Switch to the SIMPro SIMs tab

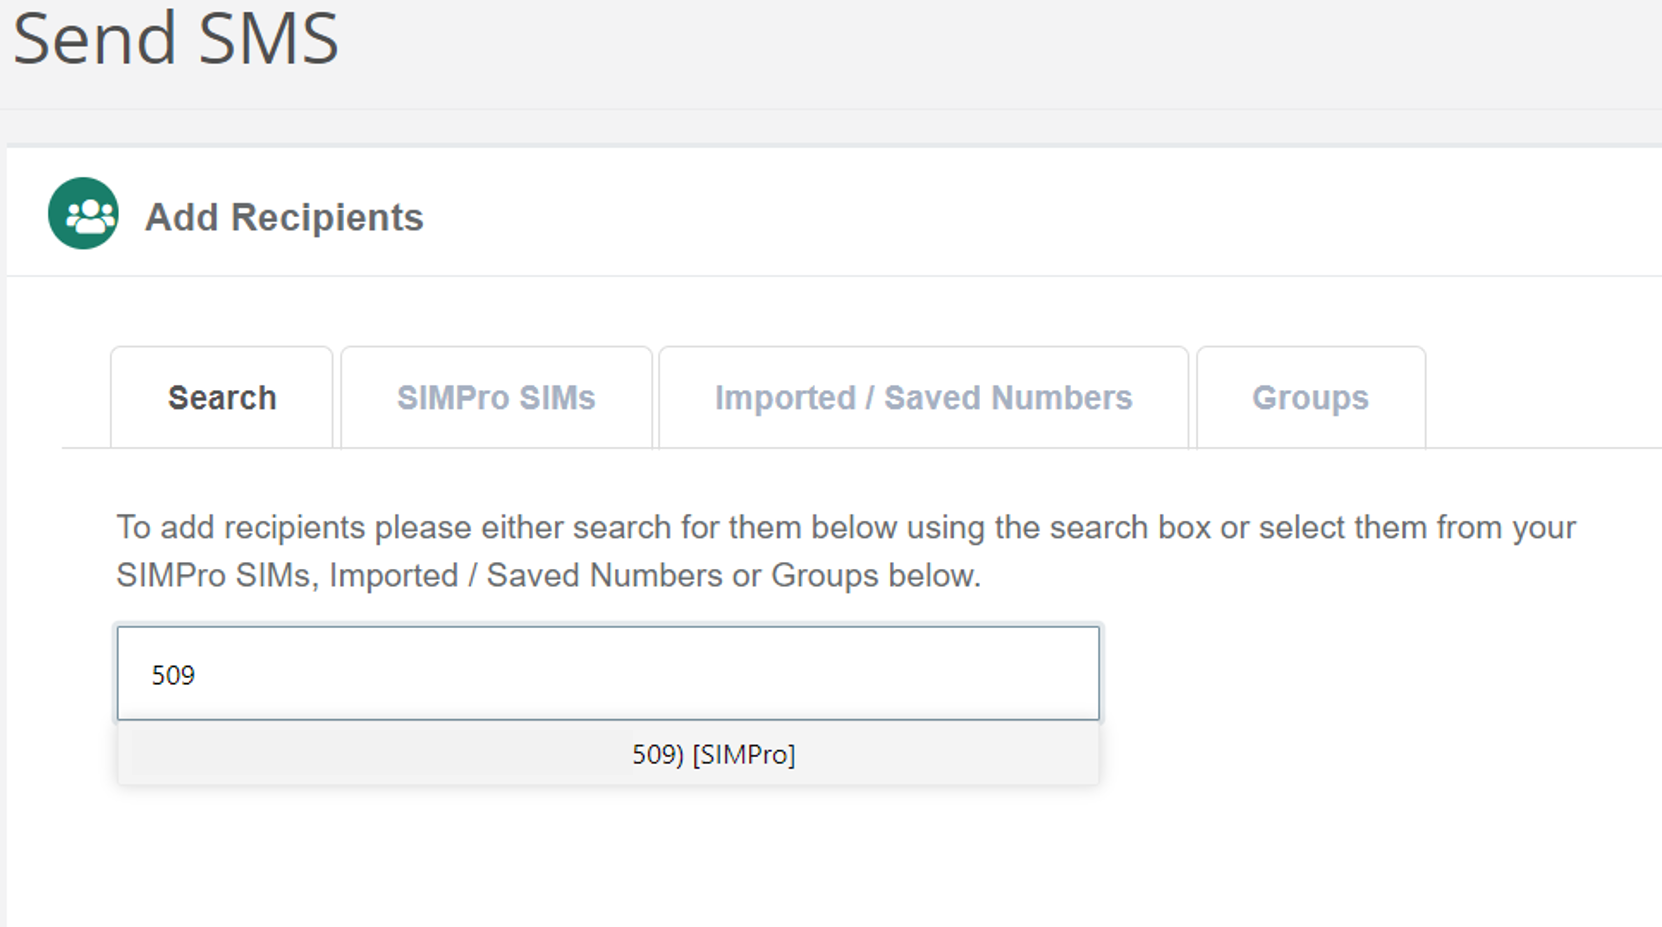[496, 398]
